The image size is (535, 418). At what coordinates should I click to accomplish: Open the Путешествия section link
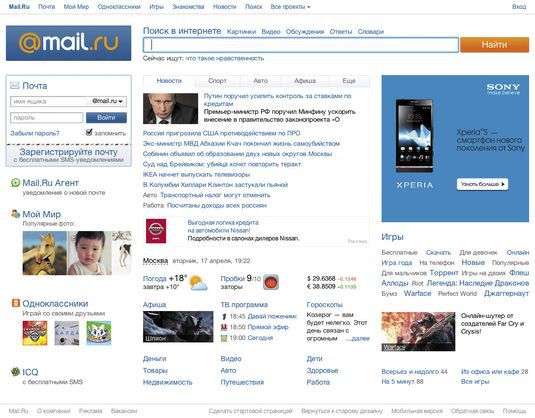coord(242,382)
